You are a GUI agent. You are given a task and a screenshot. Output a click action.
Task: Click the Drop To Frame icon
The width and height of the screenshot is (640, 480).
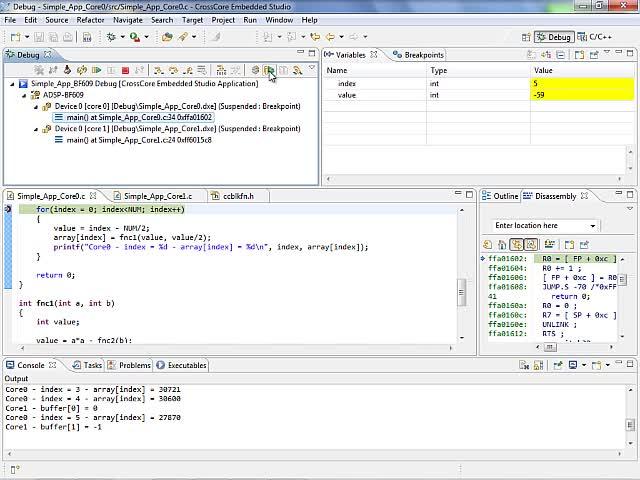click(202, 70)
